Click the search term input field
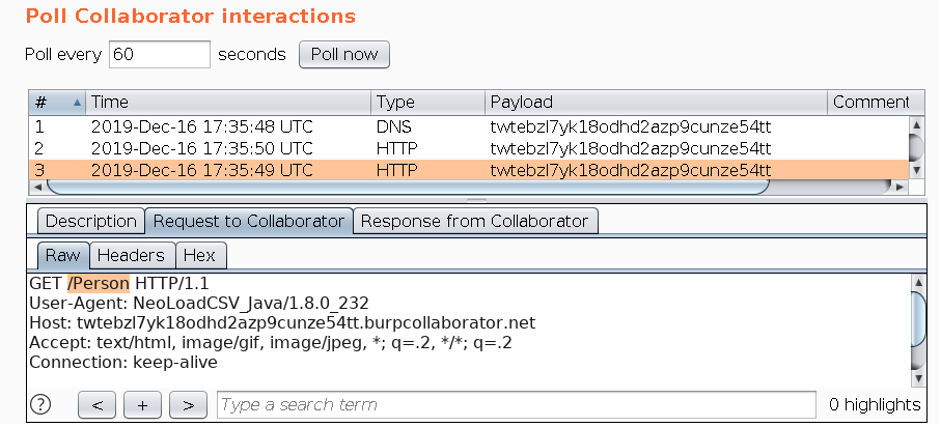This screenshot has height=424, width=939. pyautogui.click(x=515, y=405)
